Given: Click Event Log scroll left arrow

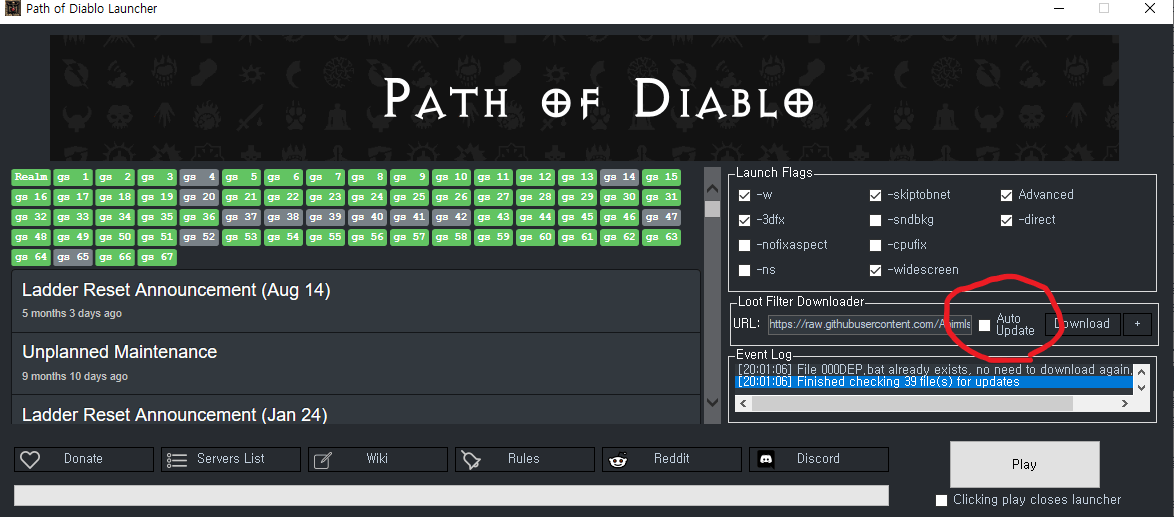Looking at the screenshot, I should 743,403.
